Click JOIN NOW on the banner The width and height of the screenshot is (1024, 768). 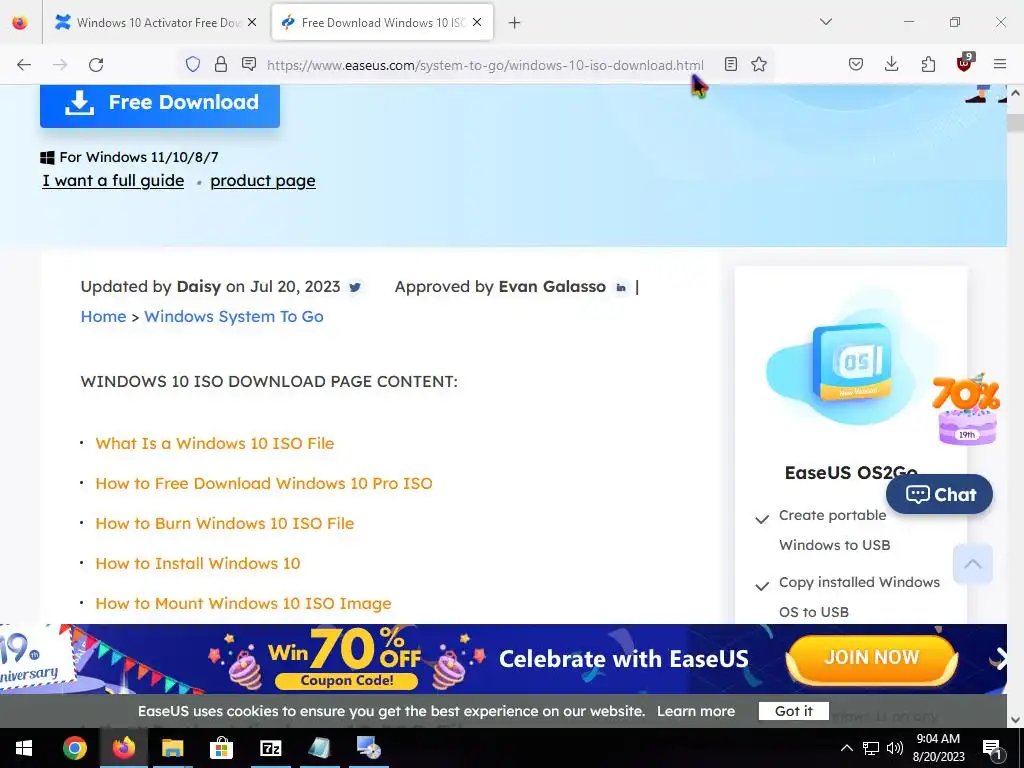(872, 658)
